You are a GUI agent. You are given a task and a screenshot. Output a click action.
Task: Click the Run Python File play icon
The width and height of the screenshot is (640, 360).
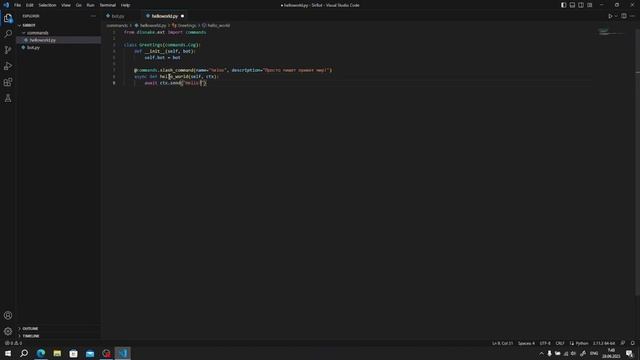click(x=610, y=16)
